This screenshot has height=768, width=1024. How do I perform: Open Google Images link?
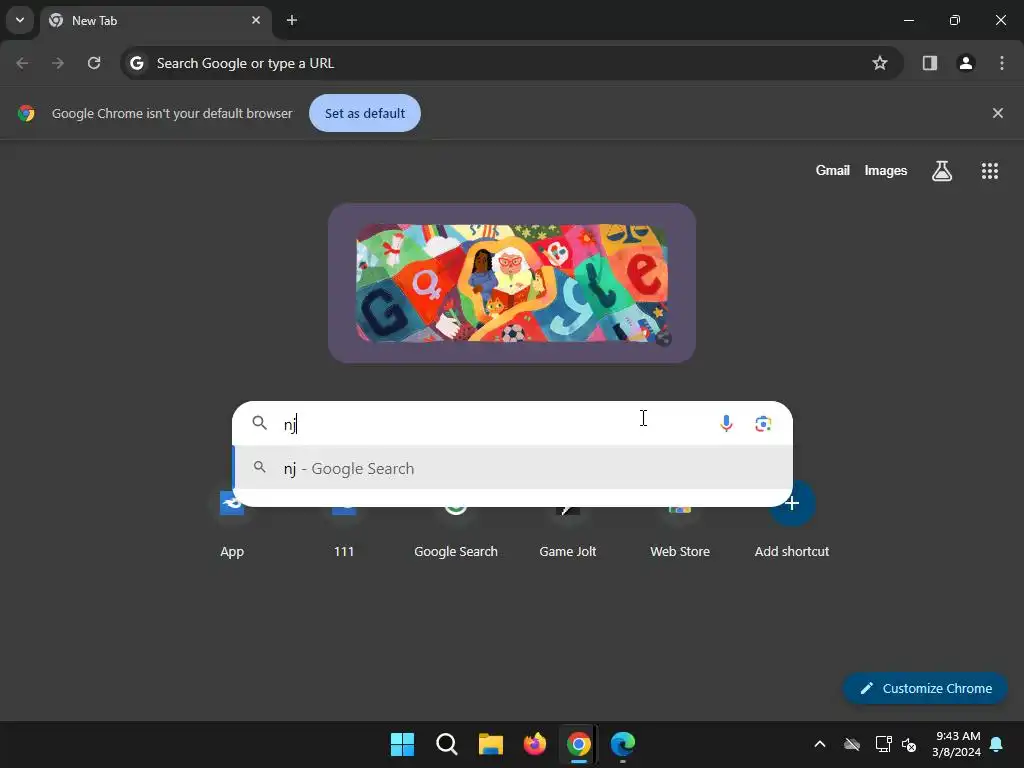(x=886, y=170)
